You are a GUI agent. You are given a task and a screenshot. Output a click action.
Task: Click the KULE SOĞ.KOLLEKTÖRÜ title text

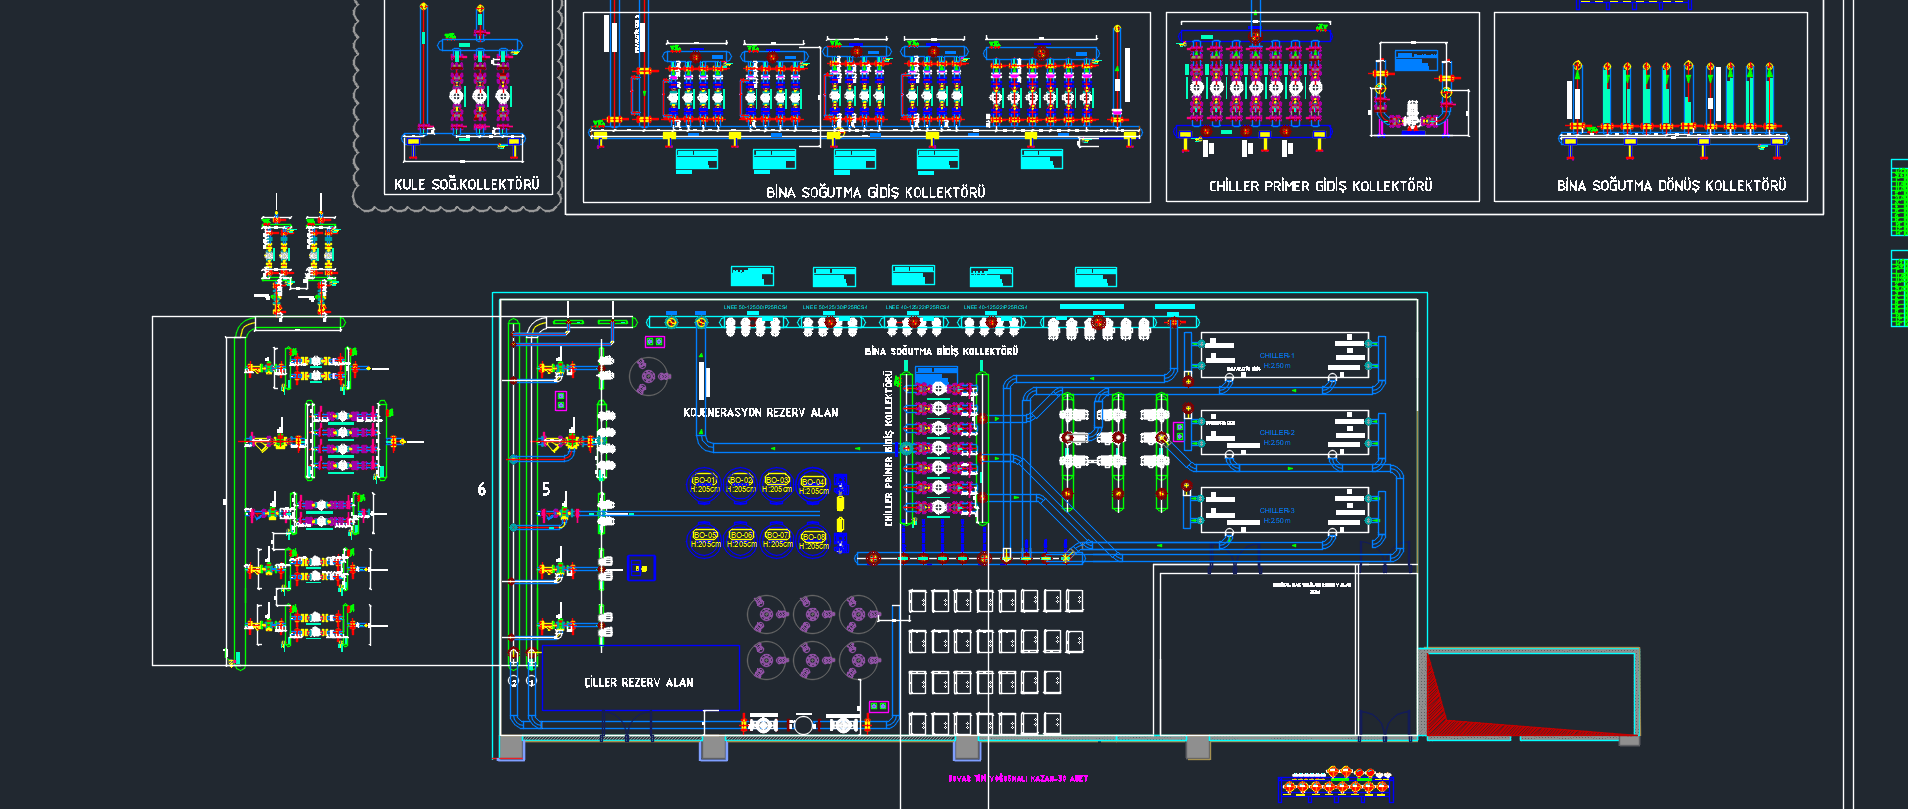click(x=466, y=185)
